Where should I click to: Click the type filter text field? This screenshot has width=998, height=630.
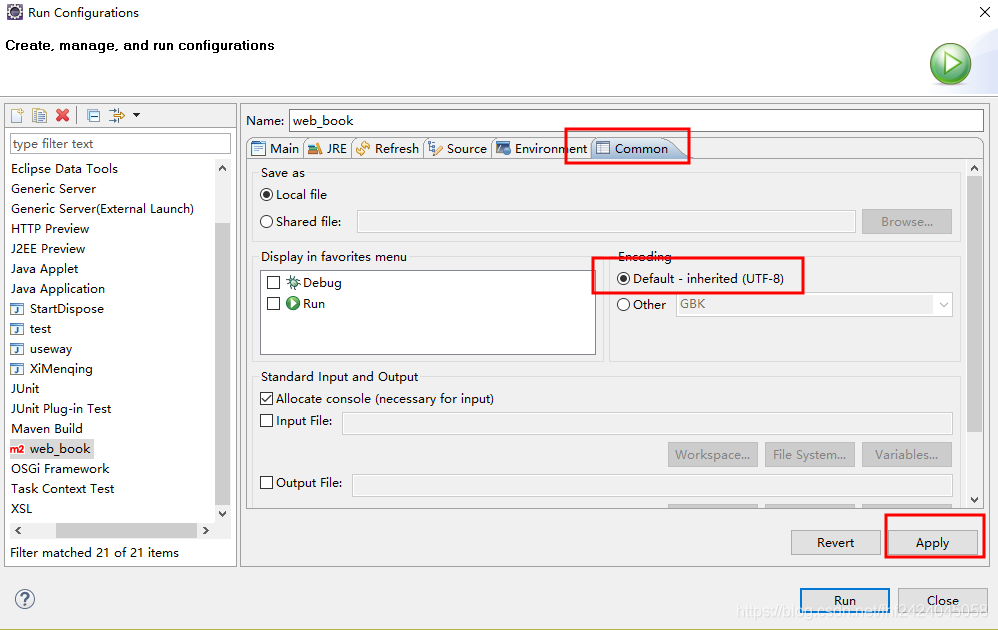pos(120,144)
